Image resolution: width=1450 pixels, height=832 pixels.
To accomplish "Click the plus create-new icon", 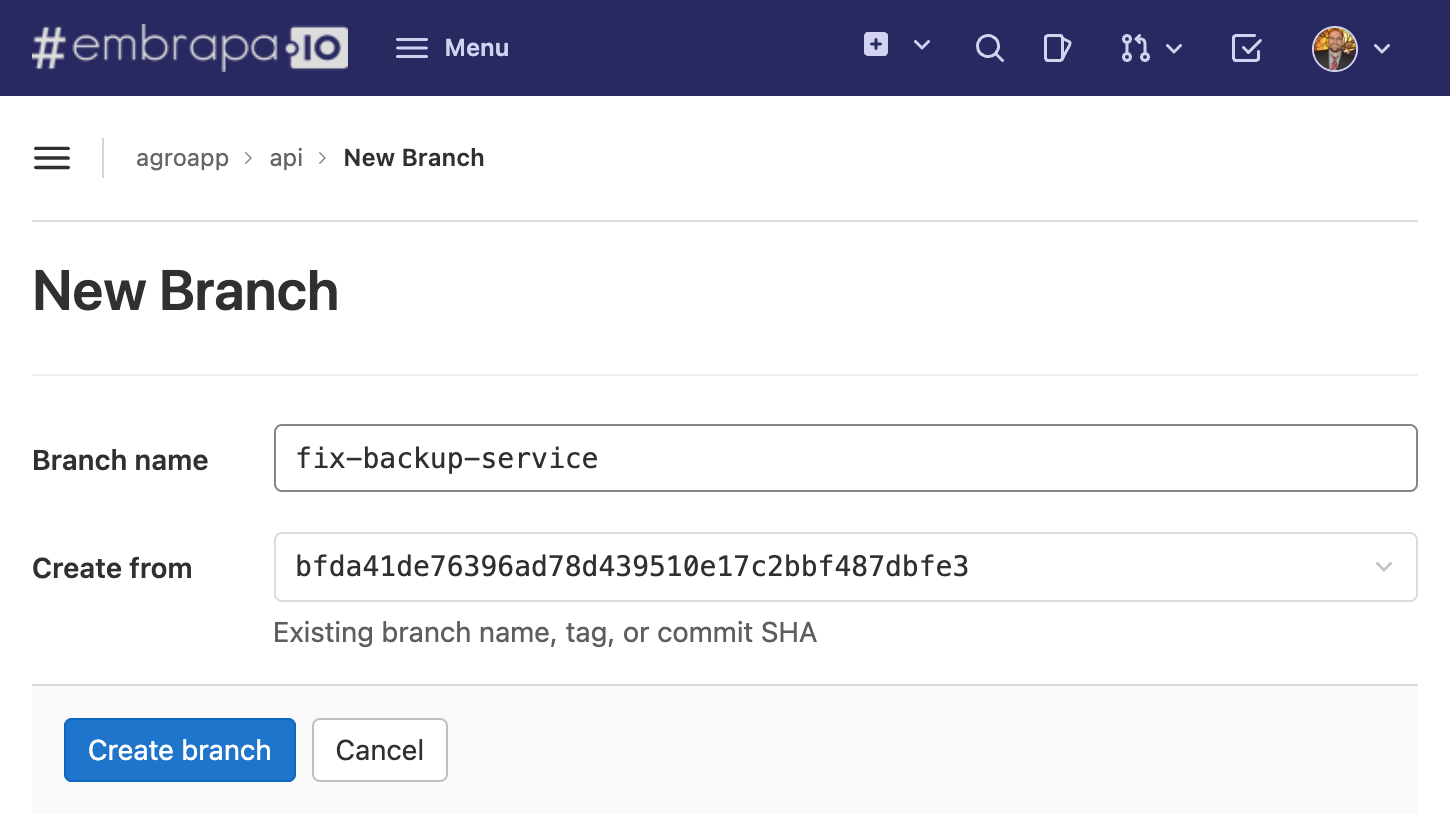I will click(x=876, y=45).
